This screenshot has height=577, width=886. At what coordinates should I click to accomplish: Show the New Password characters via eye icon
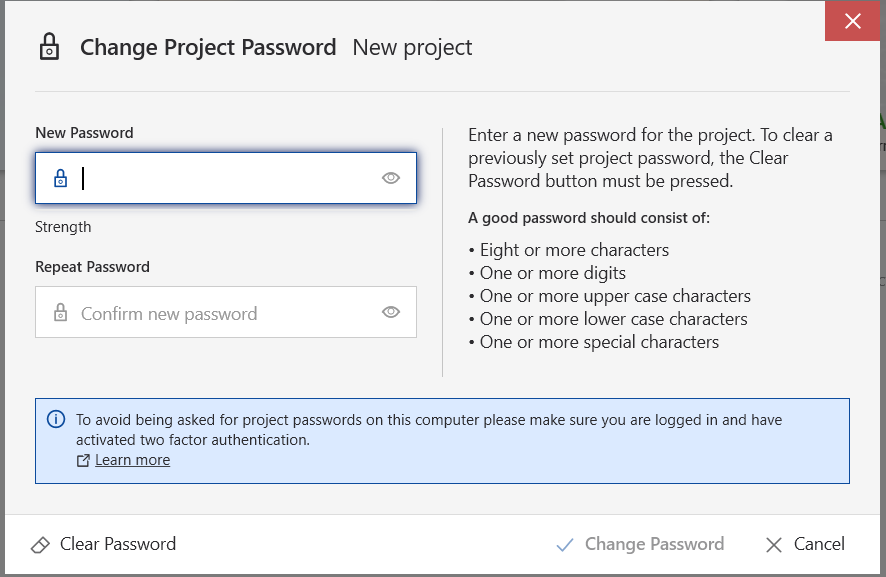tap(391, 178)
